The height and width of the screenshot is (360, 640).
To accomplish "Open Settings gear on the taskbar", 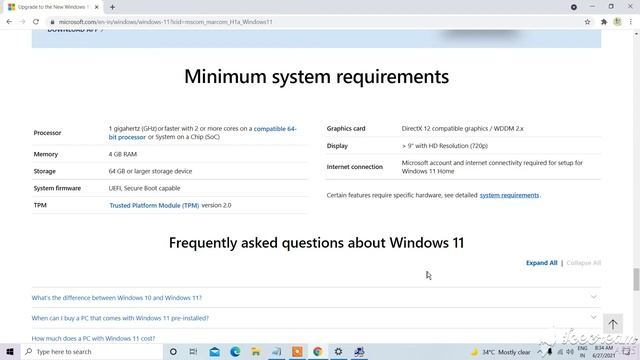I will (x=338, y=351).
